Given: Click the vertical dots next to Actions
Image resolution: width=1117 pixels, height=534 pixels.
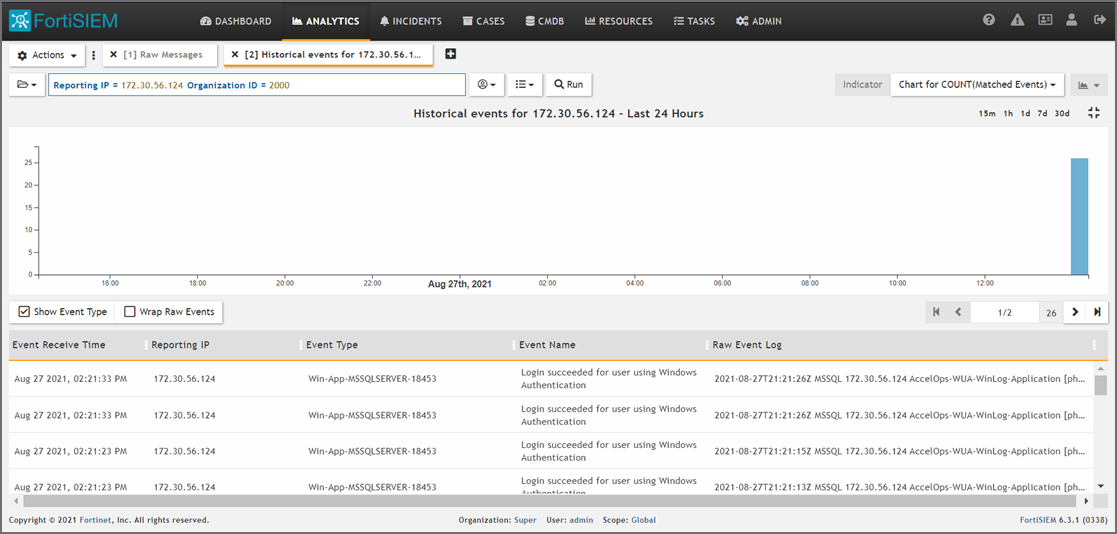Looking at the screenshot, I should click(93, 55).
